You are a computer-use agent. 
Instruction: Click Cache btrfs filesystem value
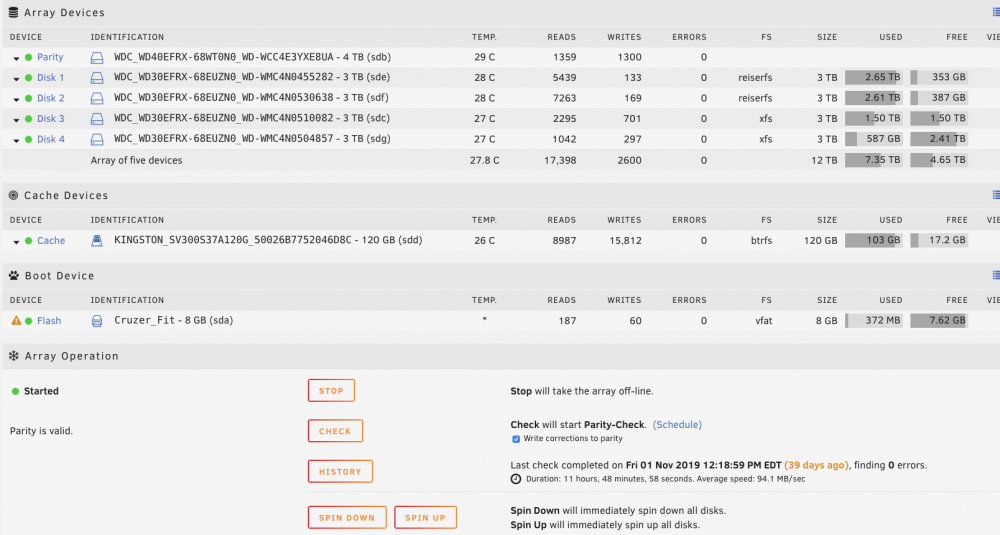[761, 241]
